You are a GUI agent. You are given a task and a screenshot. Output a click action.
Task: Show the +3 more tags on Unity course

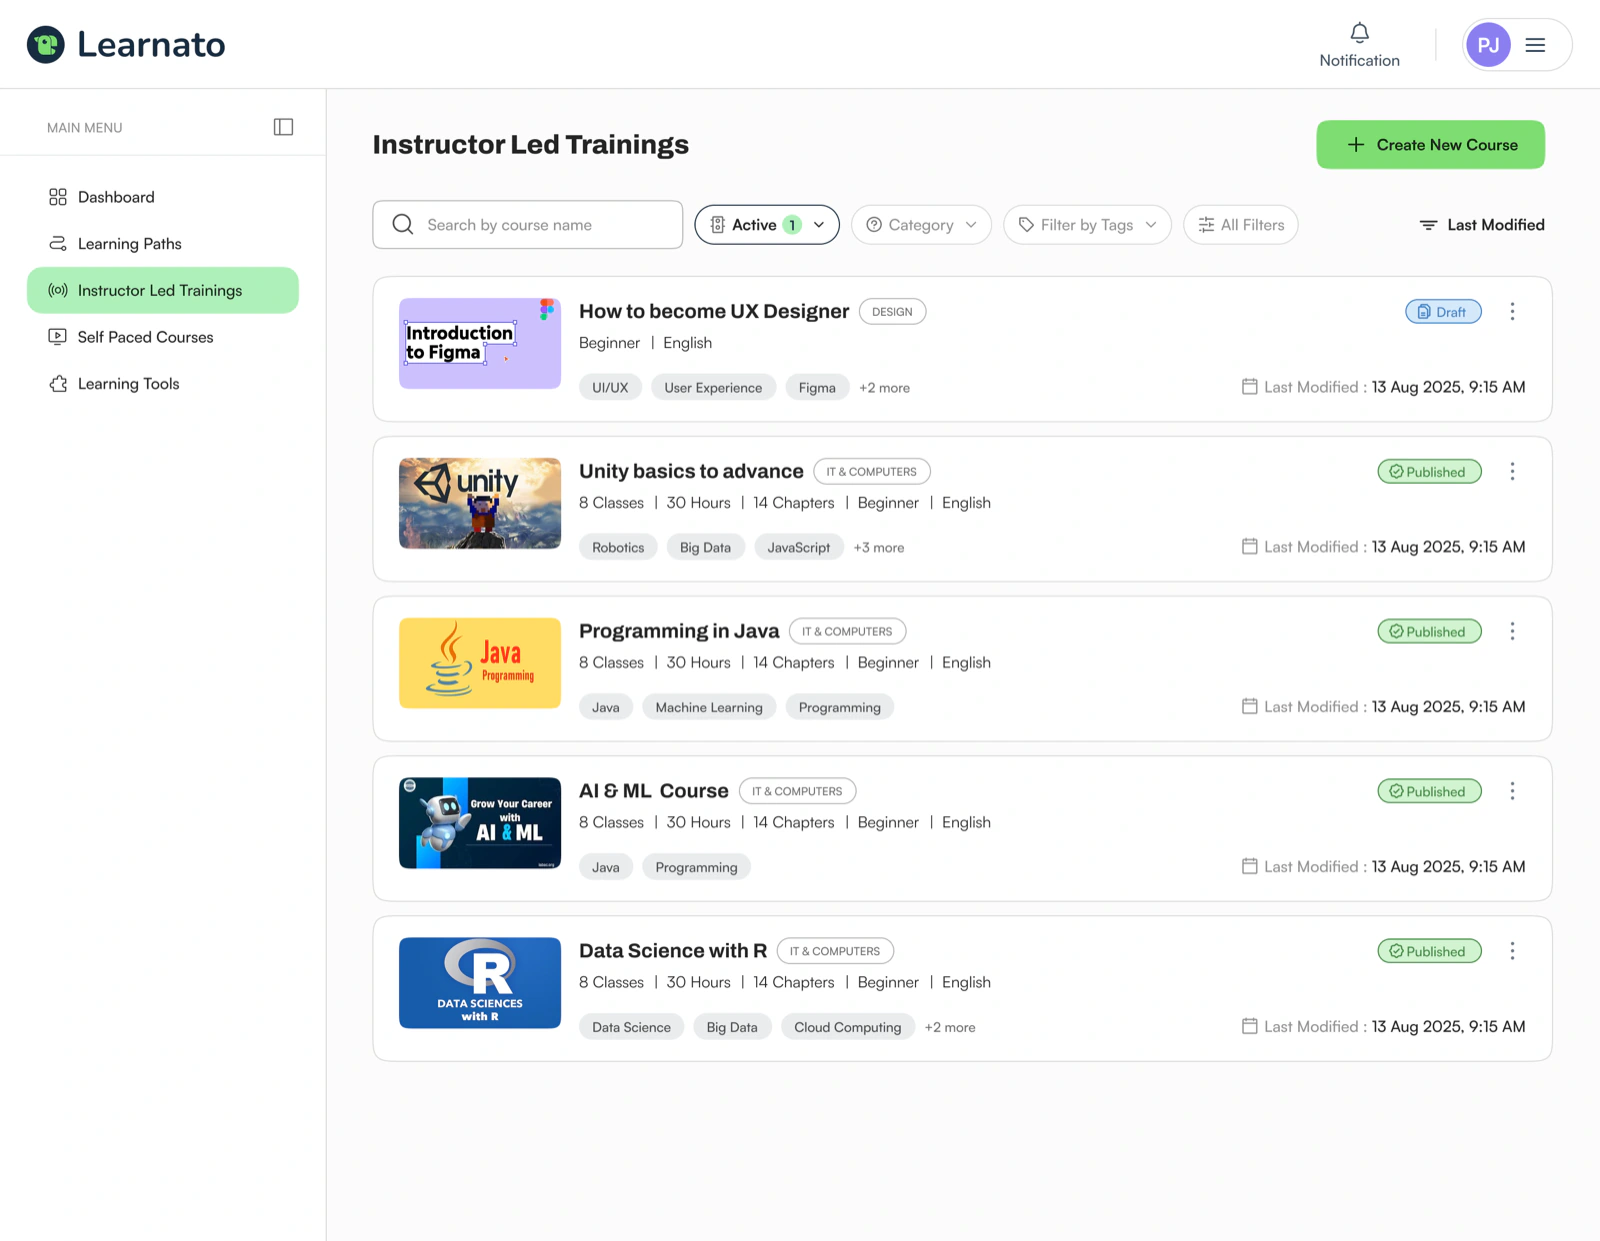pos(878,548)
